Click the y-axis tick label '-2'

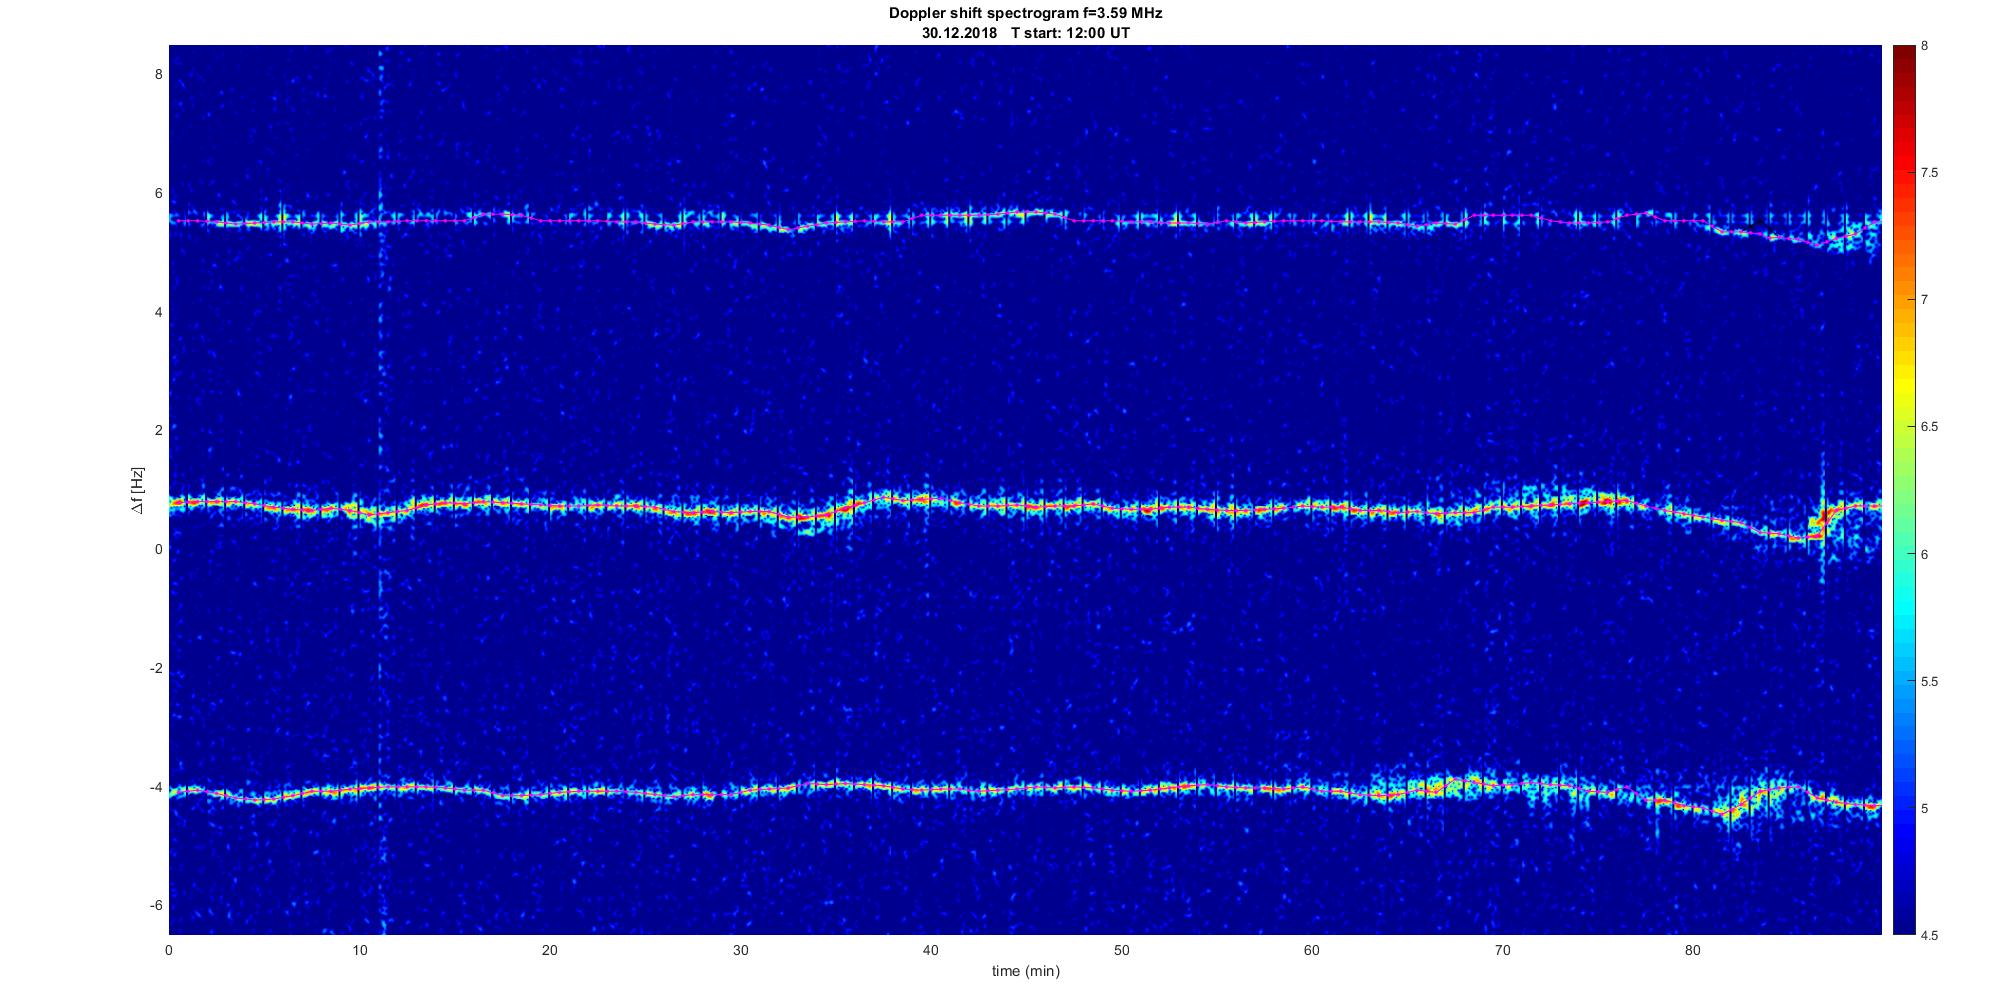point(155,668)
